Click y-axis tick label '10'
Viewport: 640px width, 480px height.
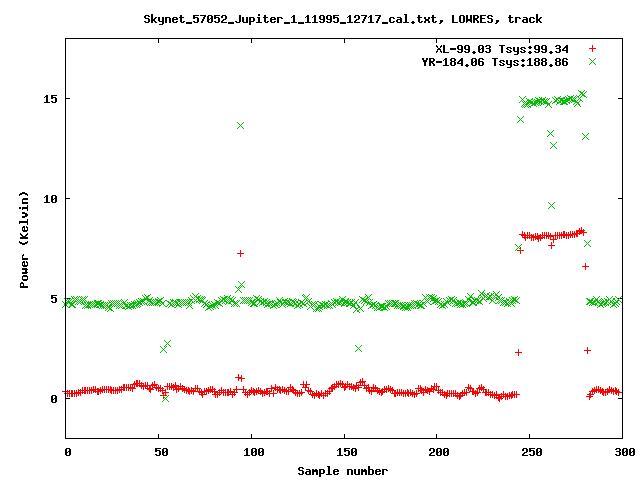tap(51, 199)
